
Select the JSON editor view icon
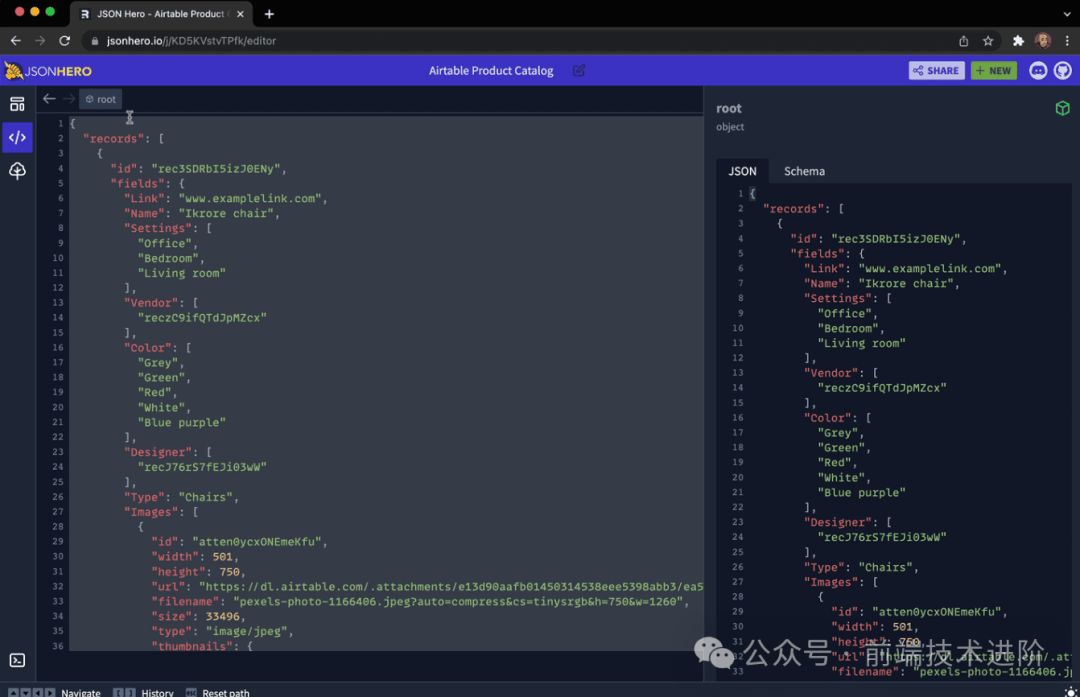(x=17, y=137)
